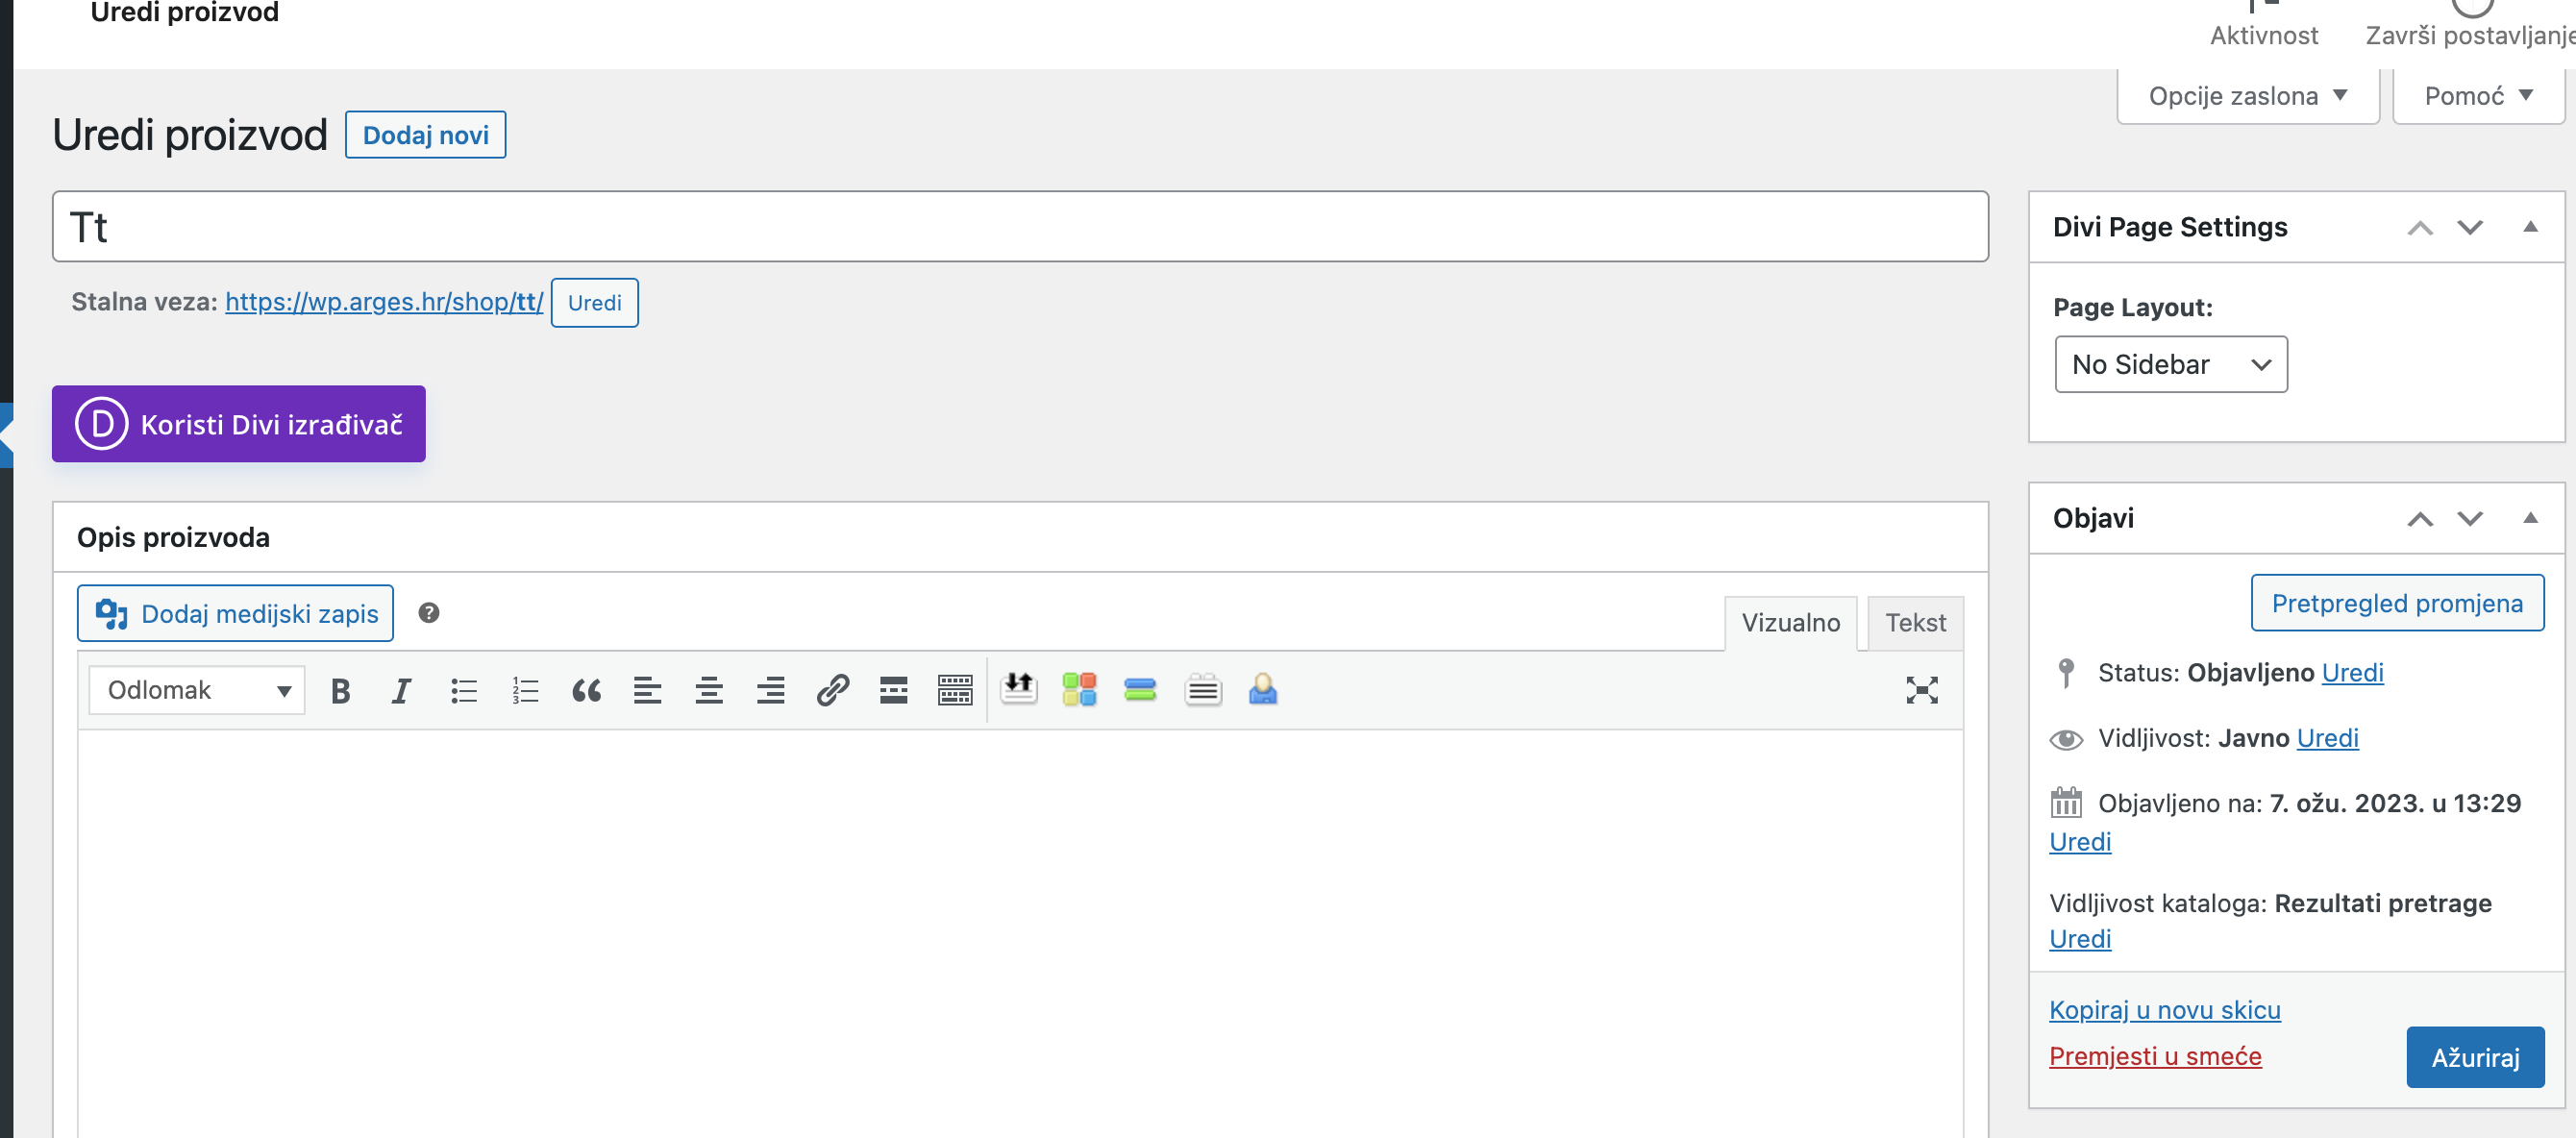
Task: Apply italic formatting
Action: coord(401,690)
